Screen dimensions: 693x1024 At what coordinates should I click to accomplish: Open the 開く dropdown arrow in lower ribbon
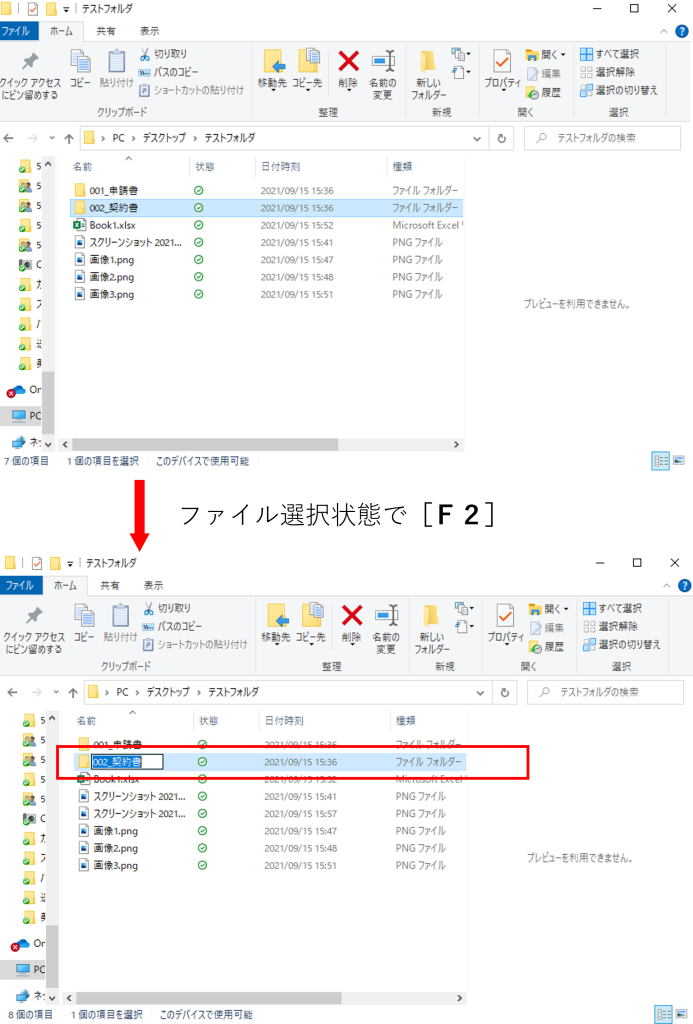[566, 609]
